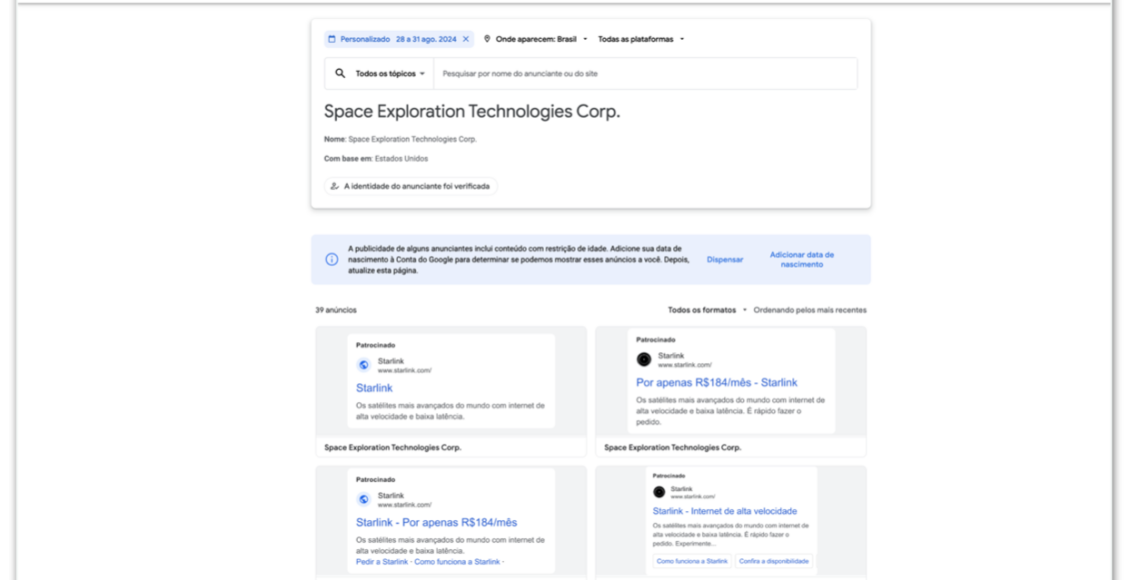Open the Todos os formatos dropdown

coord(707,310)
